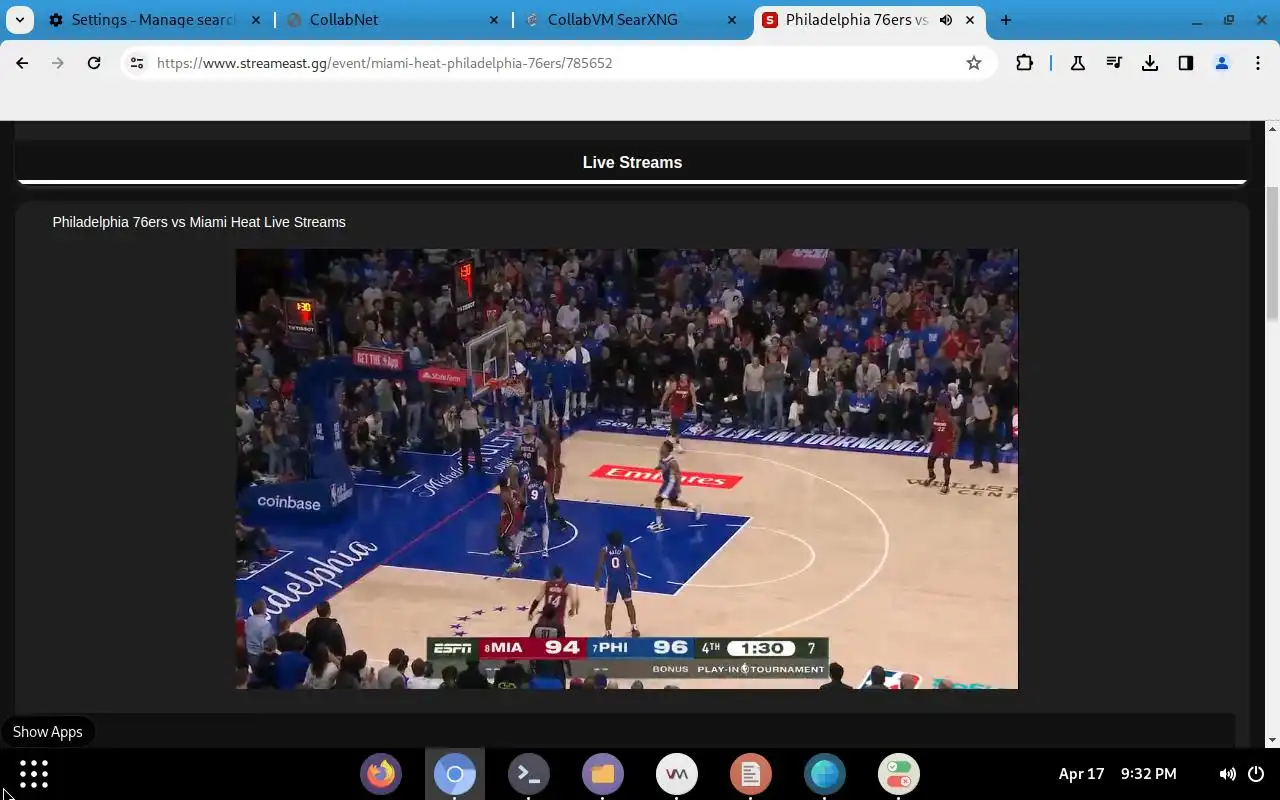The height and width of the screenshot is (800, 1280).
Task: Close the CollabNet tab
Action: pyautogui.click(x=495, y=20)
